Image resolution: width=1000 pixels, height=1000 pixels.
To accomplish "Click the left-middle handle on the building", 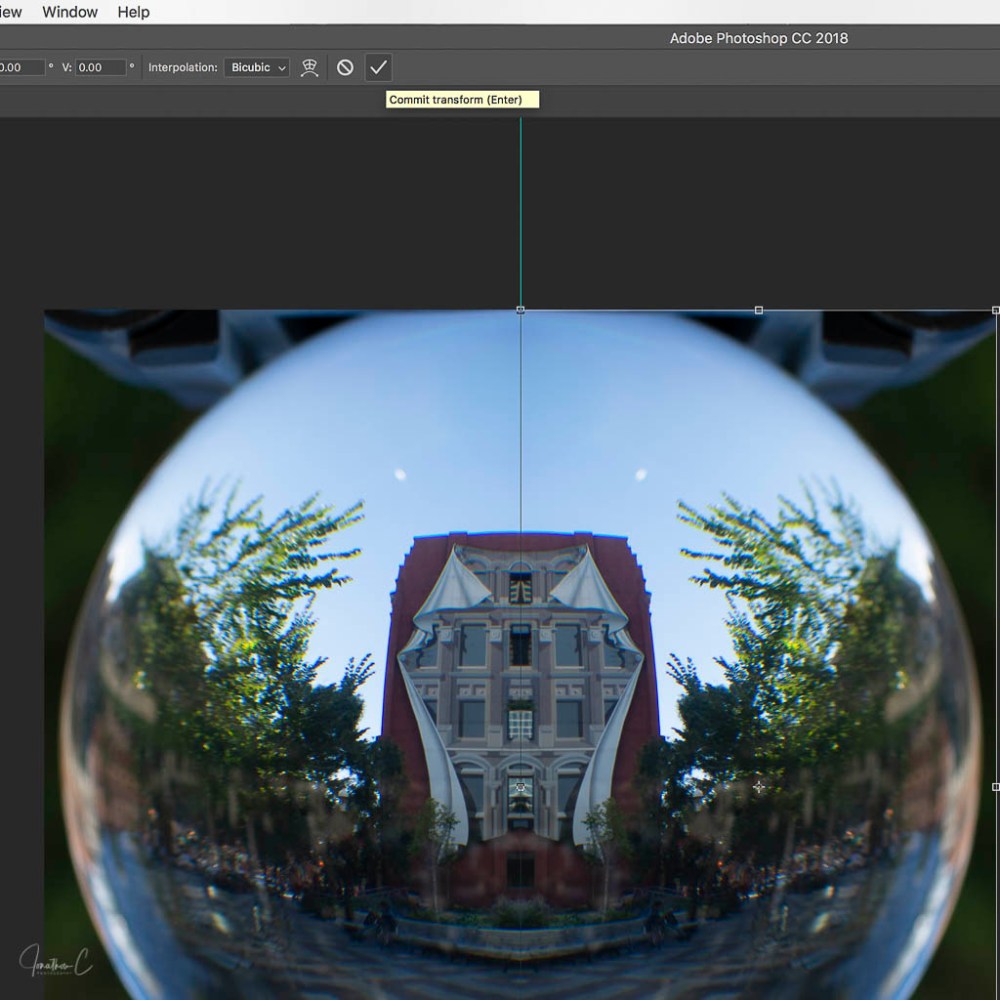I will [x=520, y=787].
